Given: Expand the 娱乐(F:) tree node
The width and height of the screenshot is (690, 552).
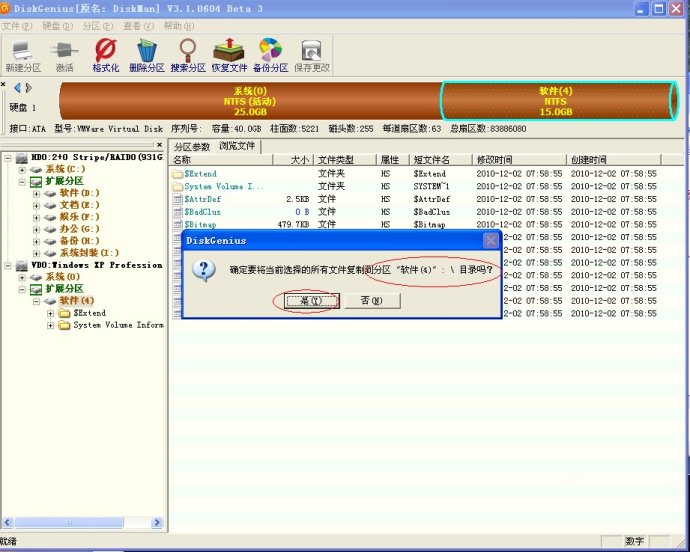Looking at the screenshot, I should coord(36,217).
